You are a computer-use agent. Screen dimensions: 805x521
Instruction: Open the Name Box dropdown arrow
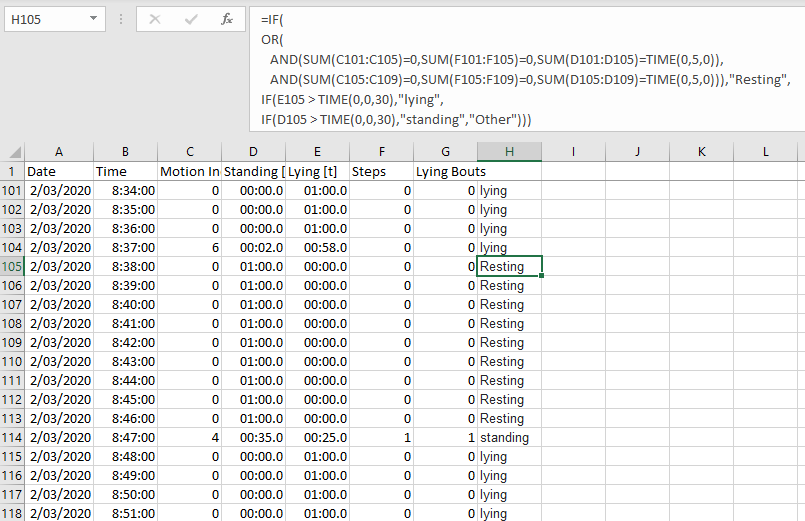(x=93, y=19)
